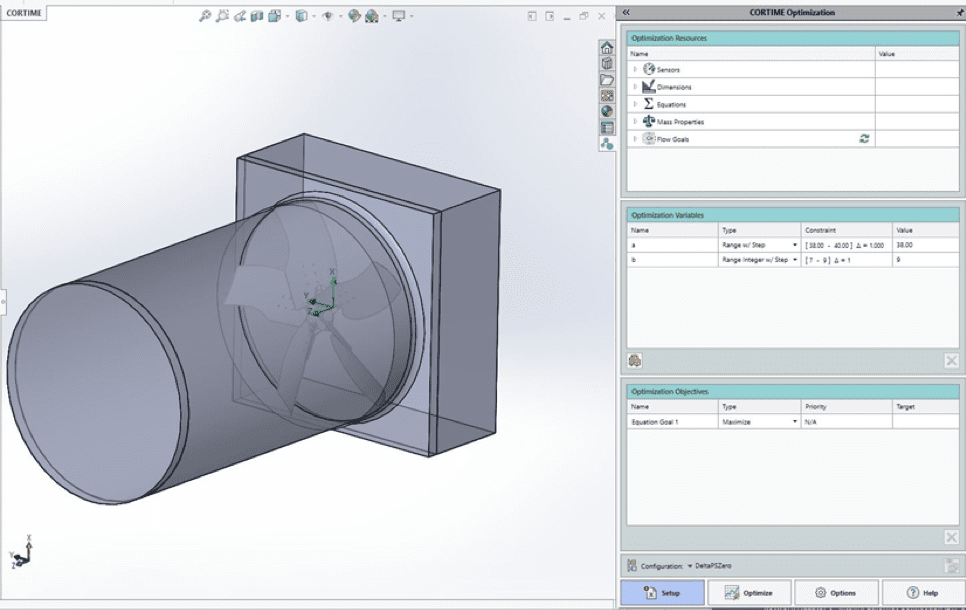Click the constraint cell for variable a
The image size is (966, 610).
pyautogui.click(x=846, y=245)
